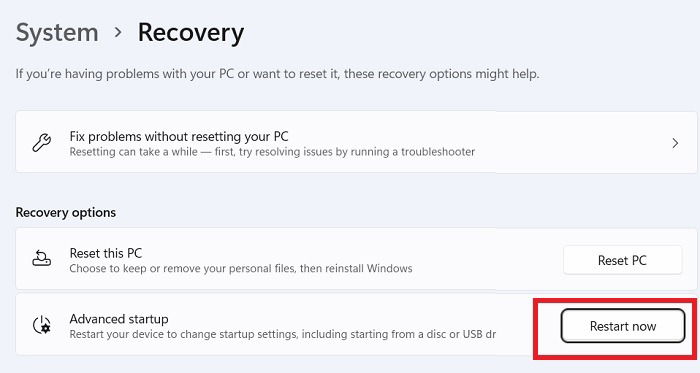Open the Fix problems chevron arrow
This screenshot has height=373, width=700.
click(675, 143)
